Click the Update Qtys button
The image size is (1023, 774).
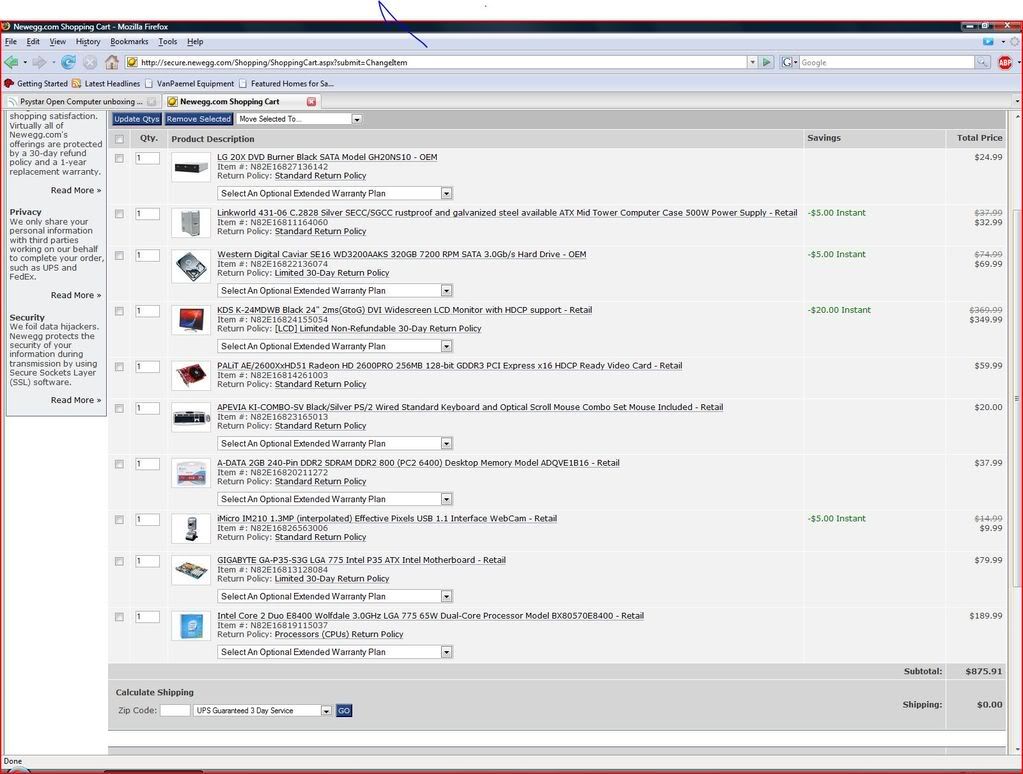point(136,119)
